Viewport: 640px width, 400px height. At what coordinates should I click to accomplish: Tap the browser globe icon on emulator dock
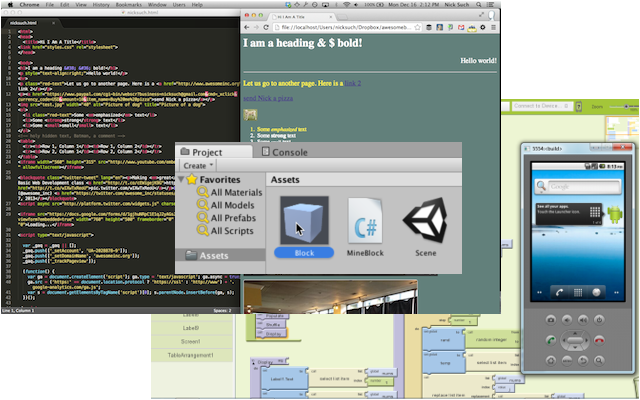coord(596,292)
